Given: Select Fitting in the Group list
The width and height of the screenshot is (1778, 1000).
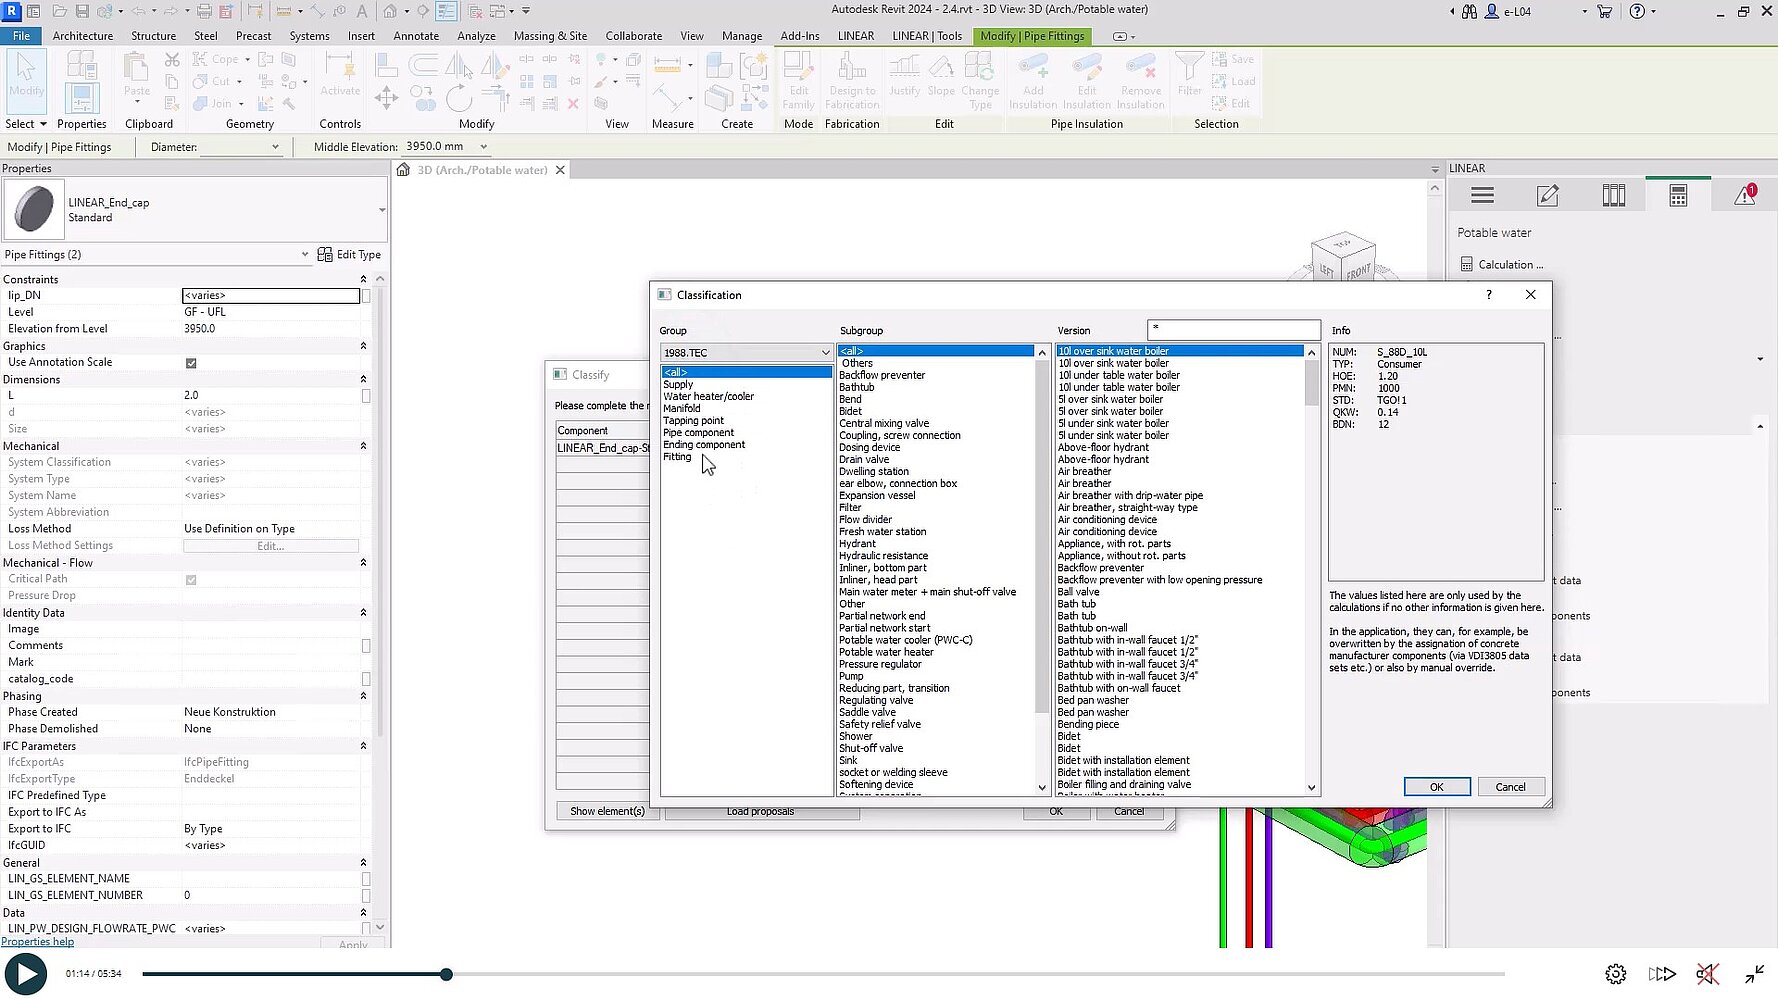Looking at the screenshot, I should point(677,457).
